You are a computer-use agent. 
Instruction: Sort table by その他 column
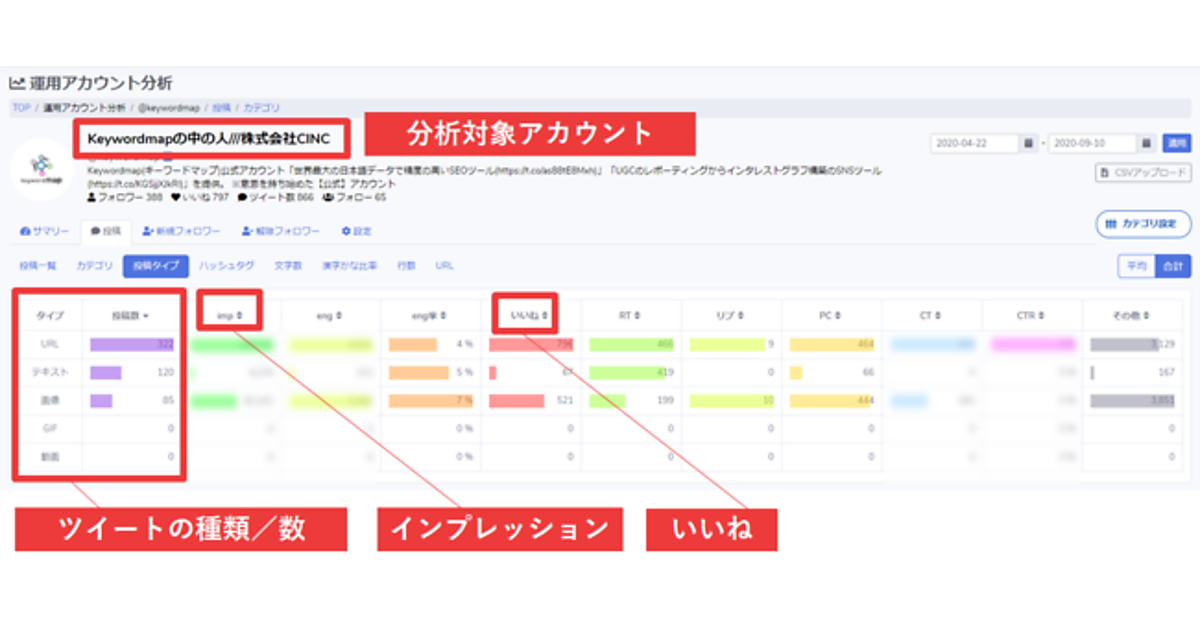click(1131, 315)
